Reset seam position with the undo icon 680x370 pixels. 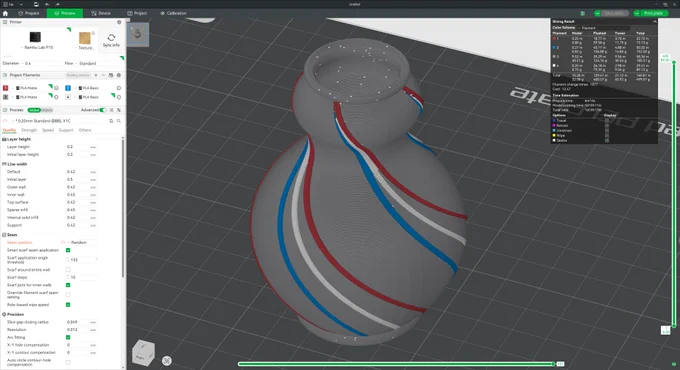point(63,242)
